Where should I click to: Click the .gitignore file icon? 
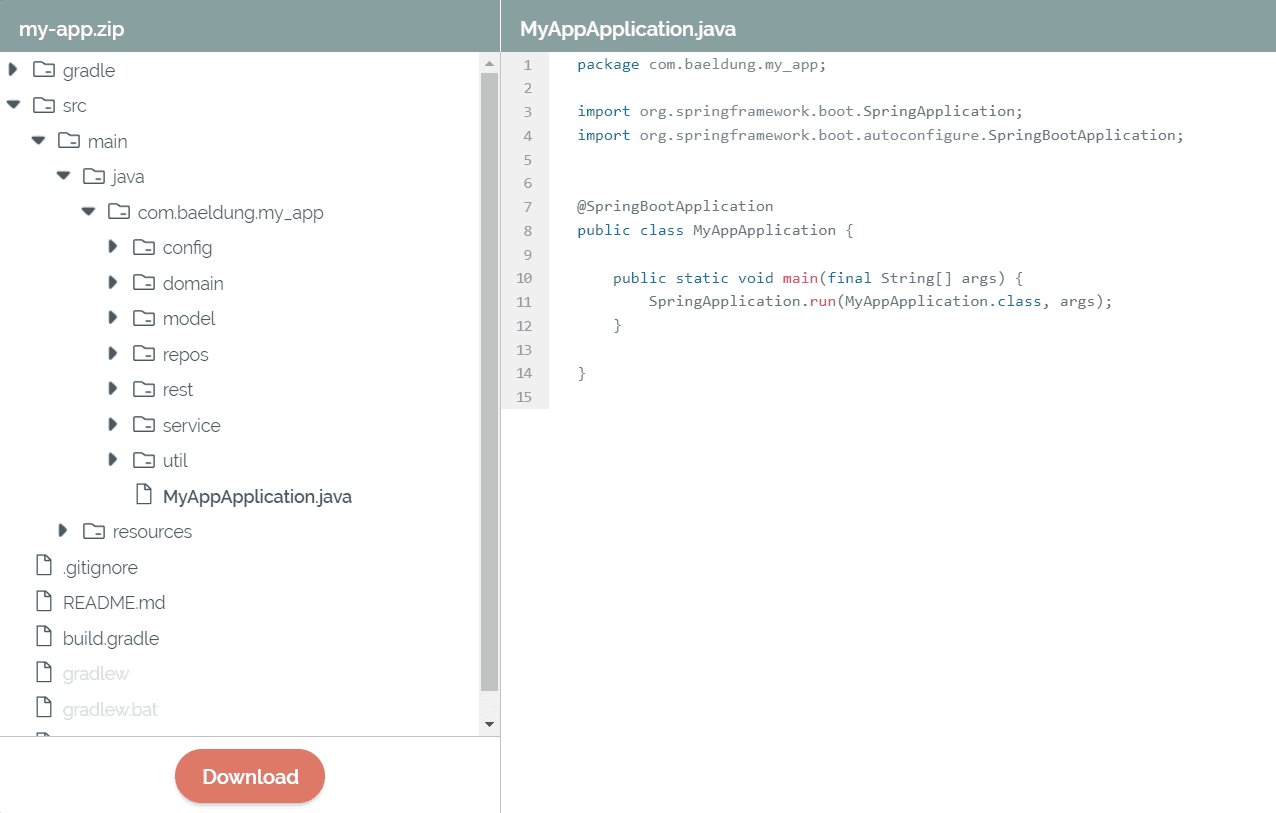tap(44, 566)
